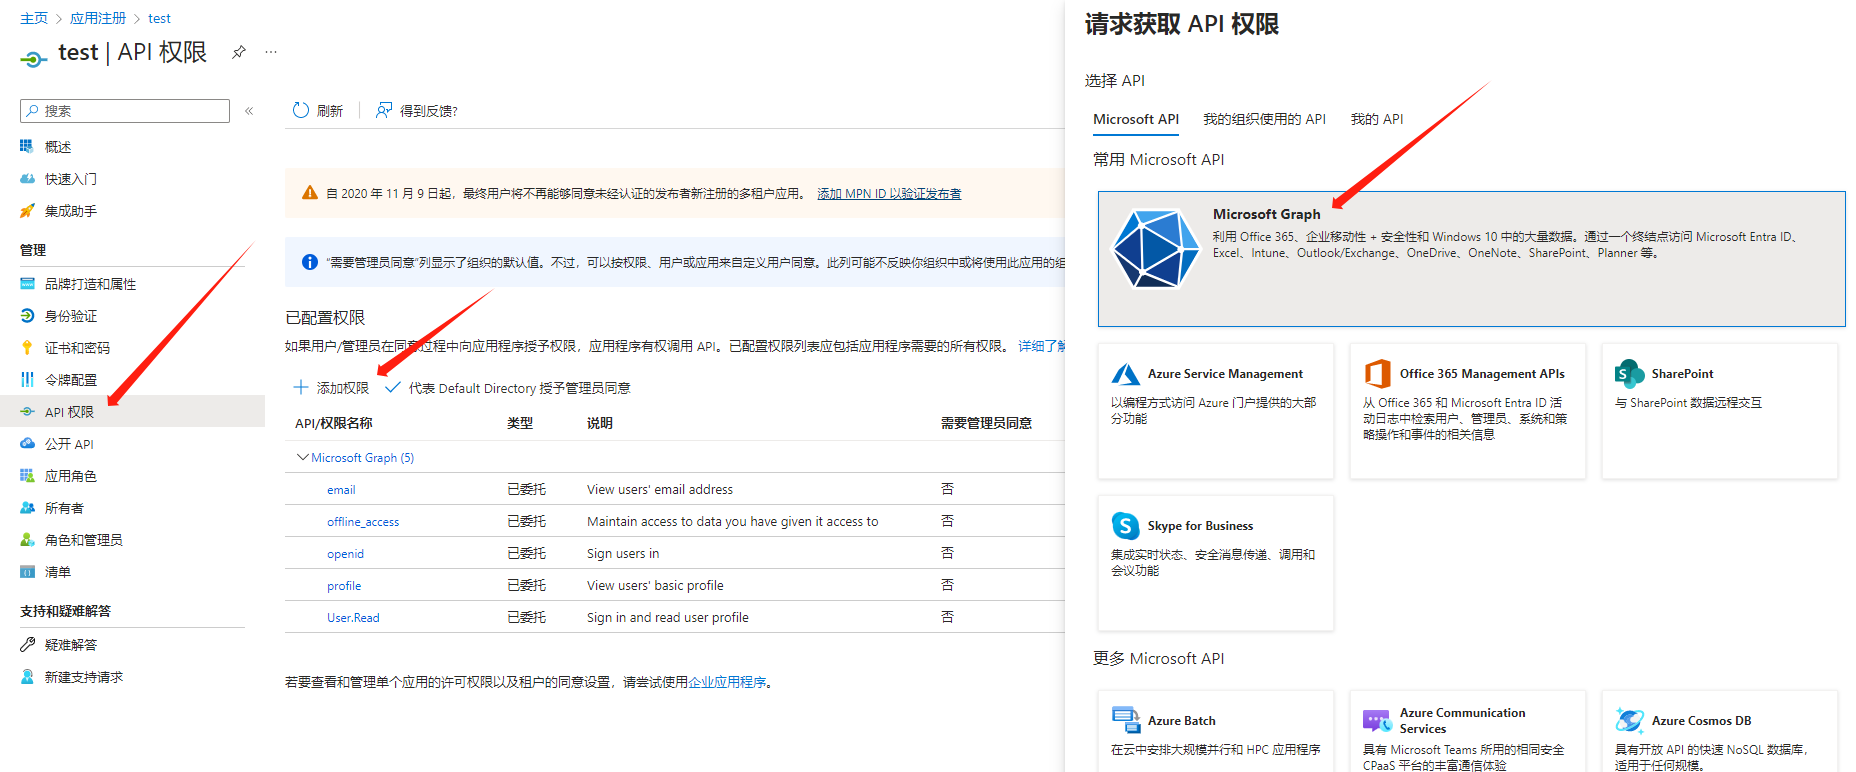Click the pin icon next to the title

(x=239, y=52)
